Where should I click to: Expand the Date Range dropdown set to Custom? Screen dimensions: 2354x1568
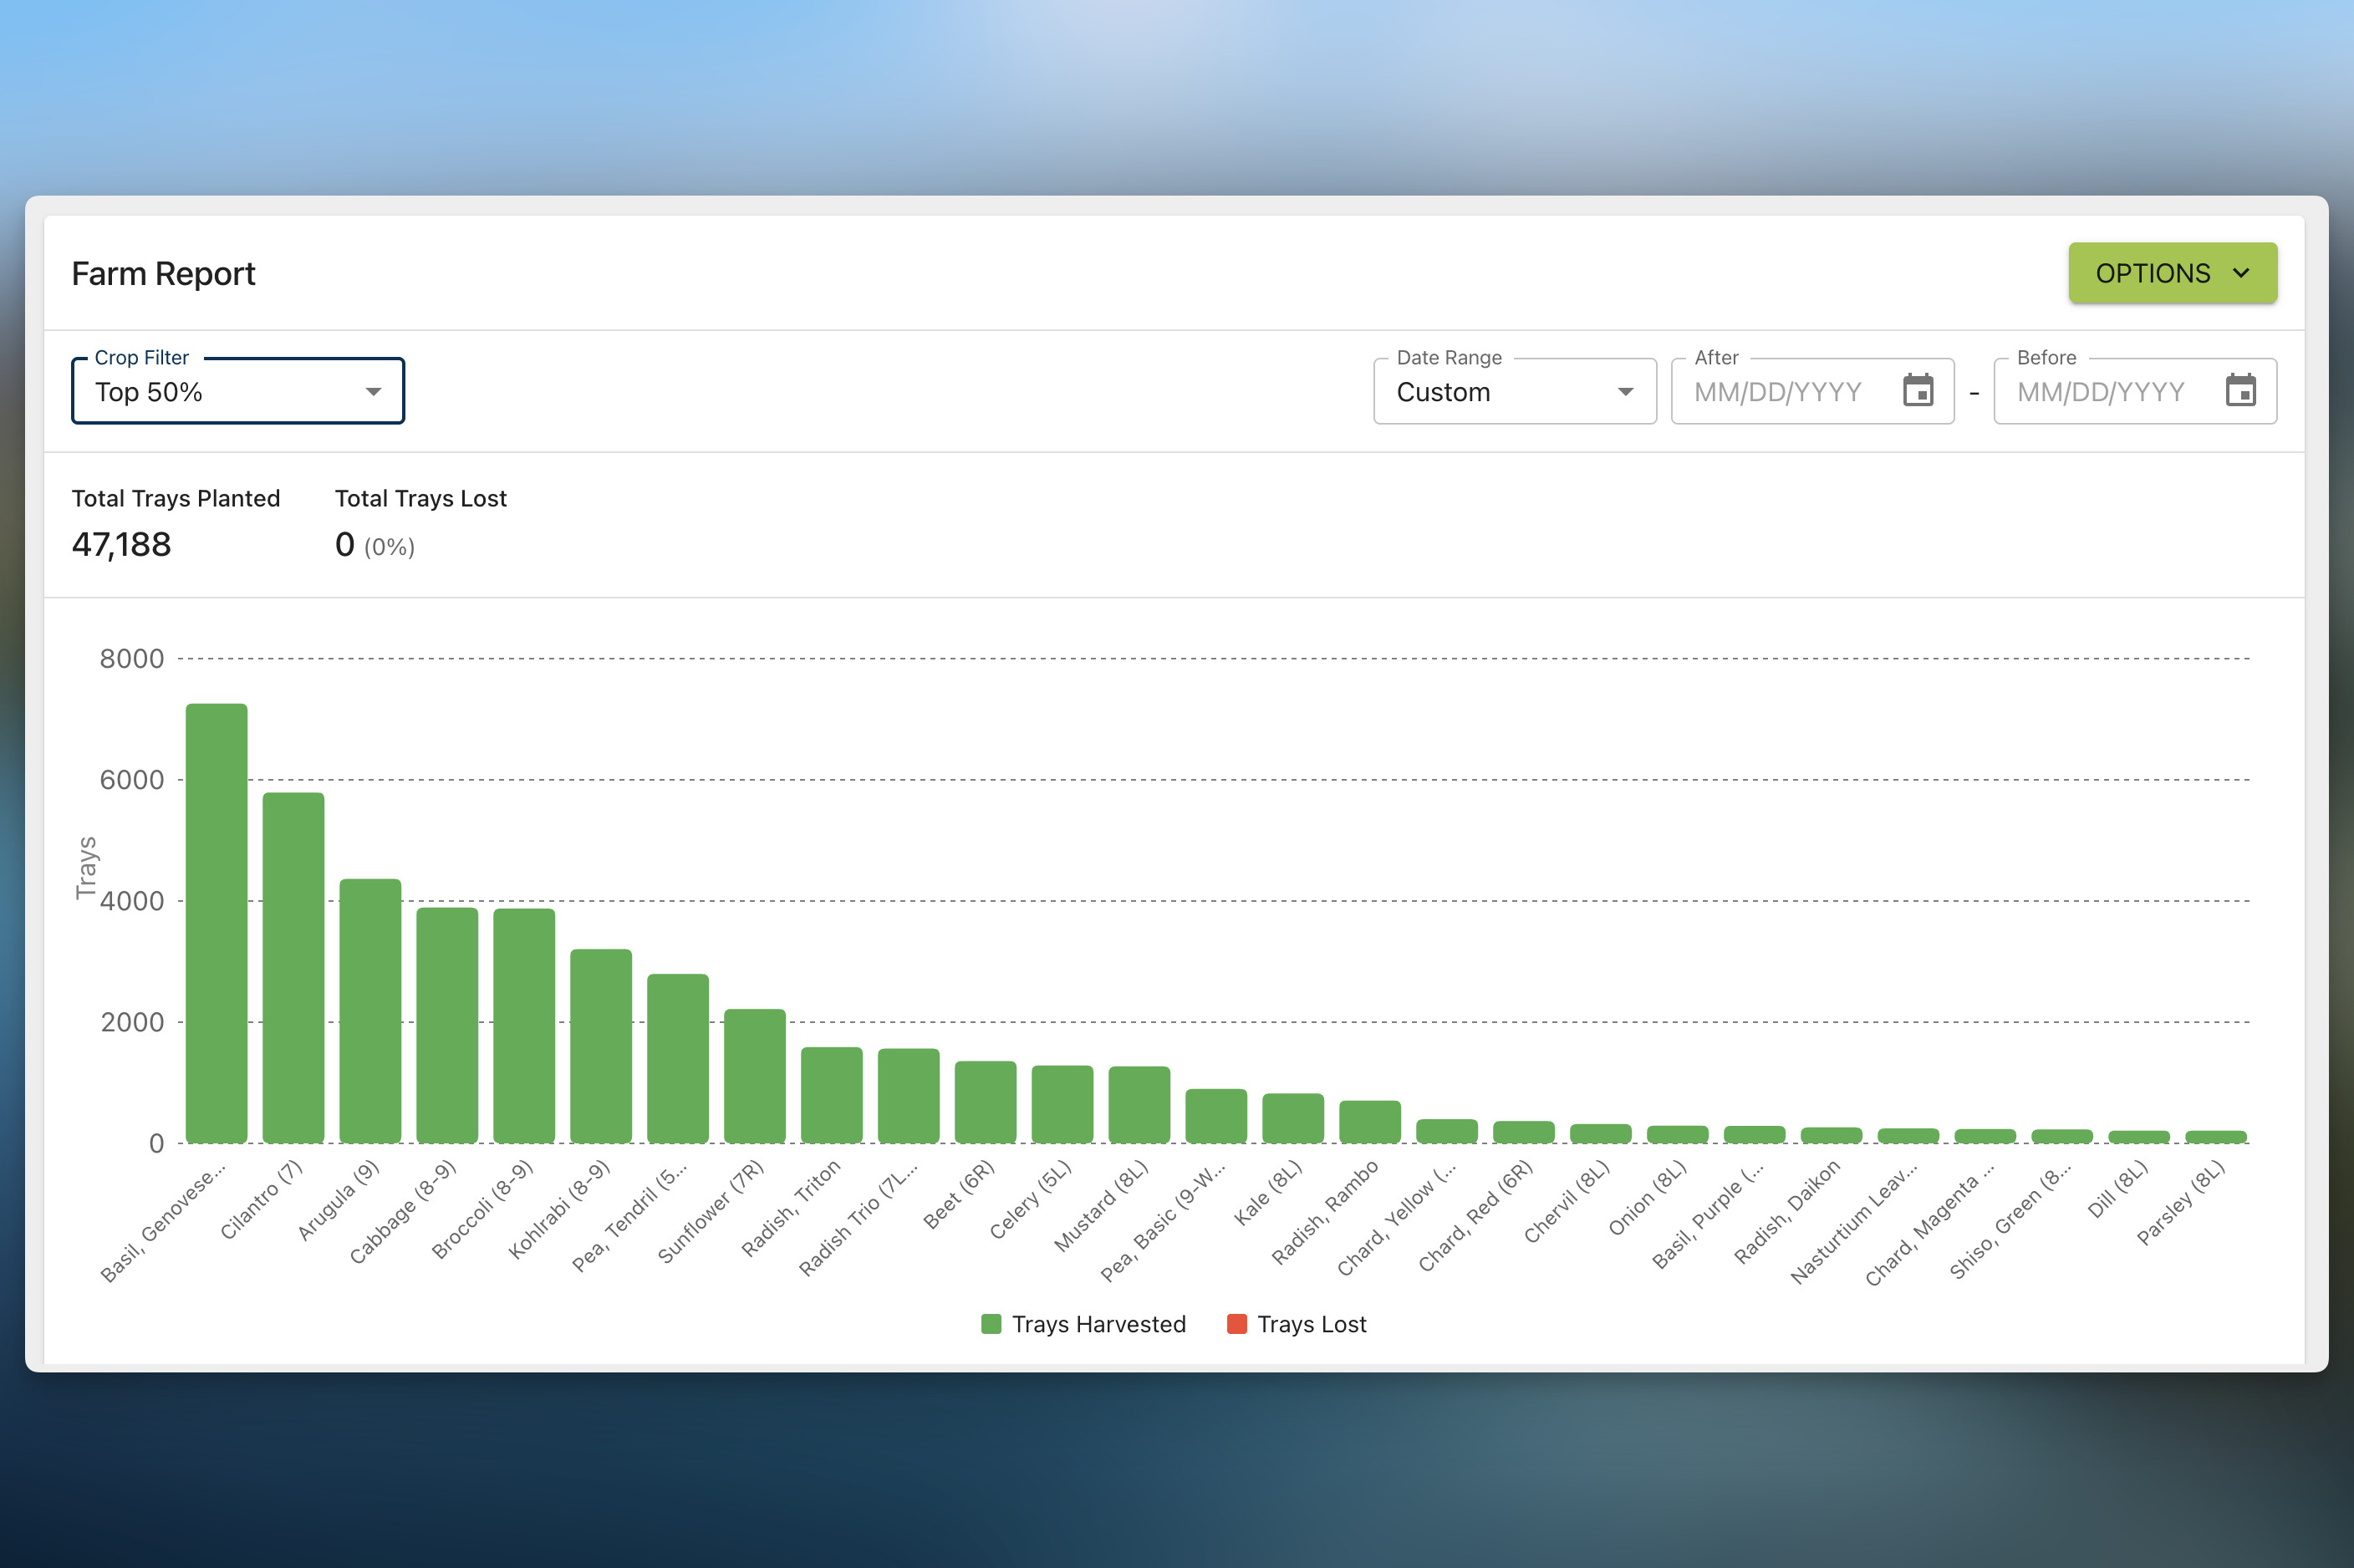(x=1514, y=391)
